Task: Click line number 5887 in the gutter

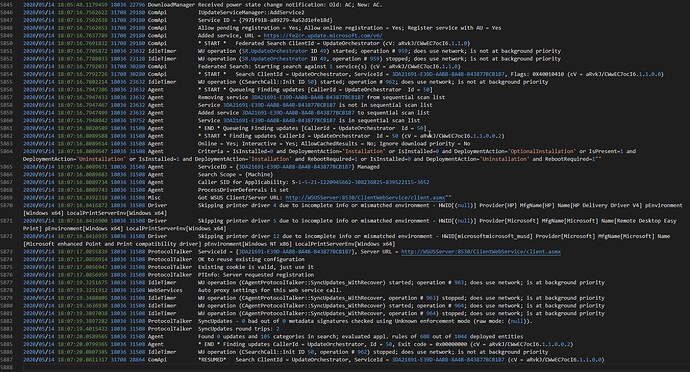Action: (x=7, y=360)
